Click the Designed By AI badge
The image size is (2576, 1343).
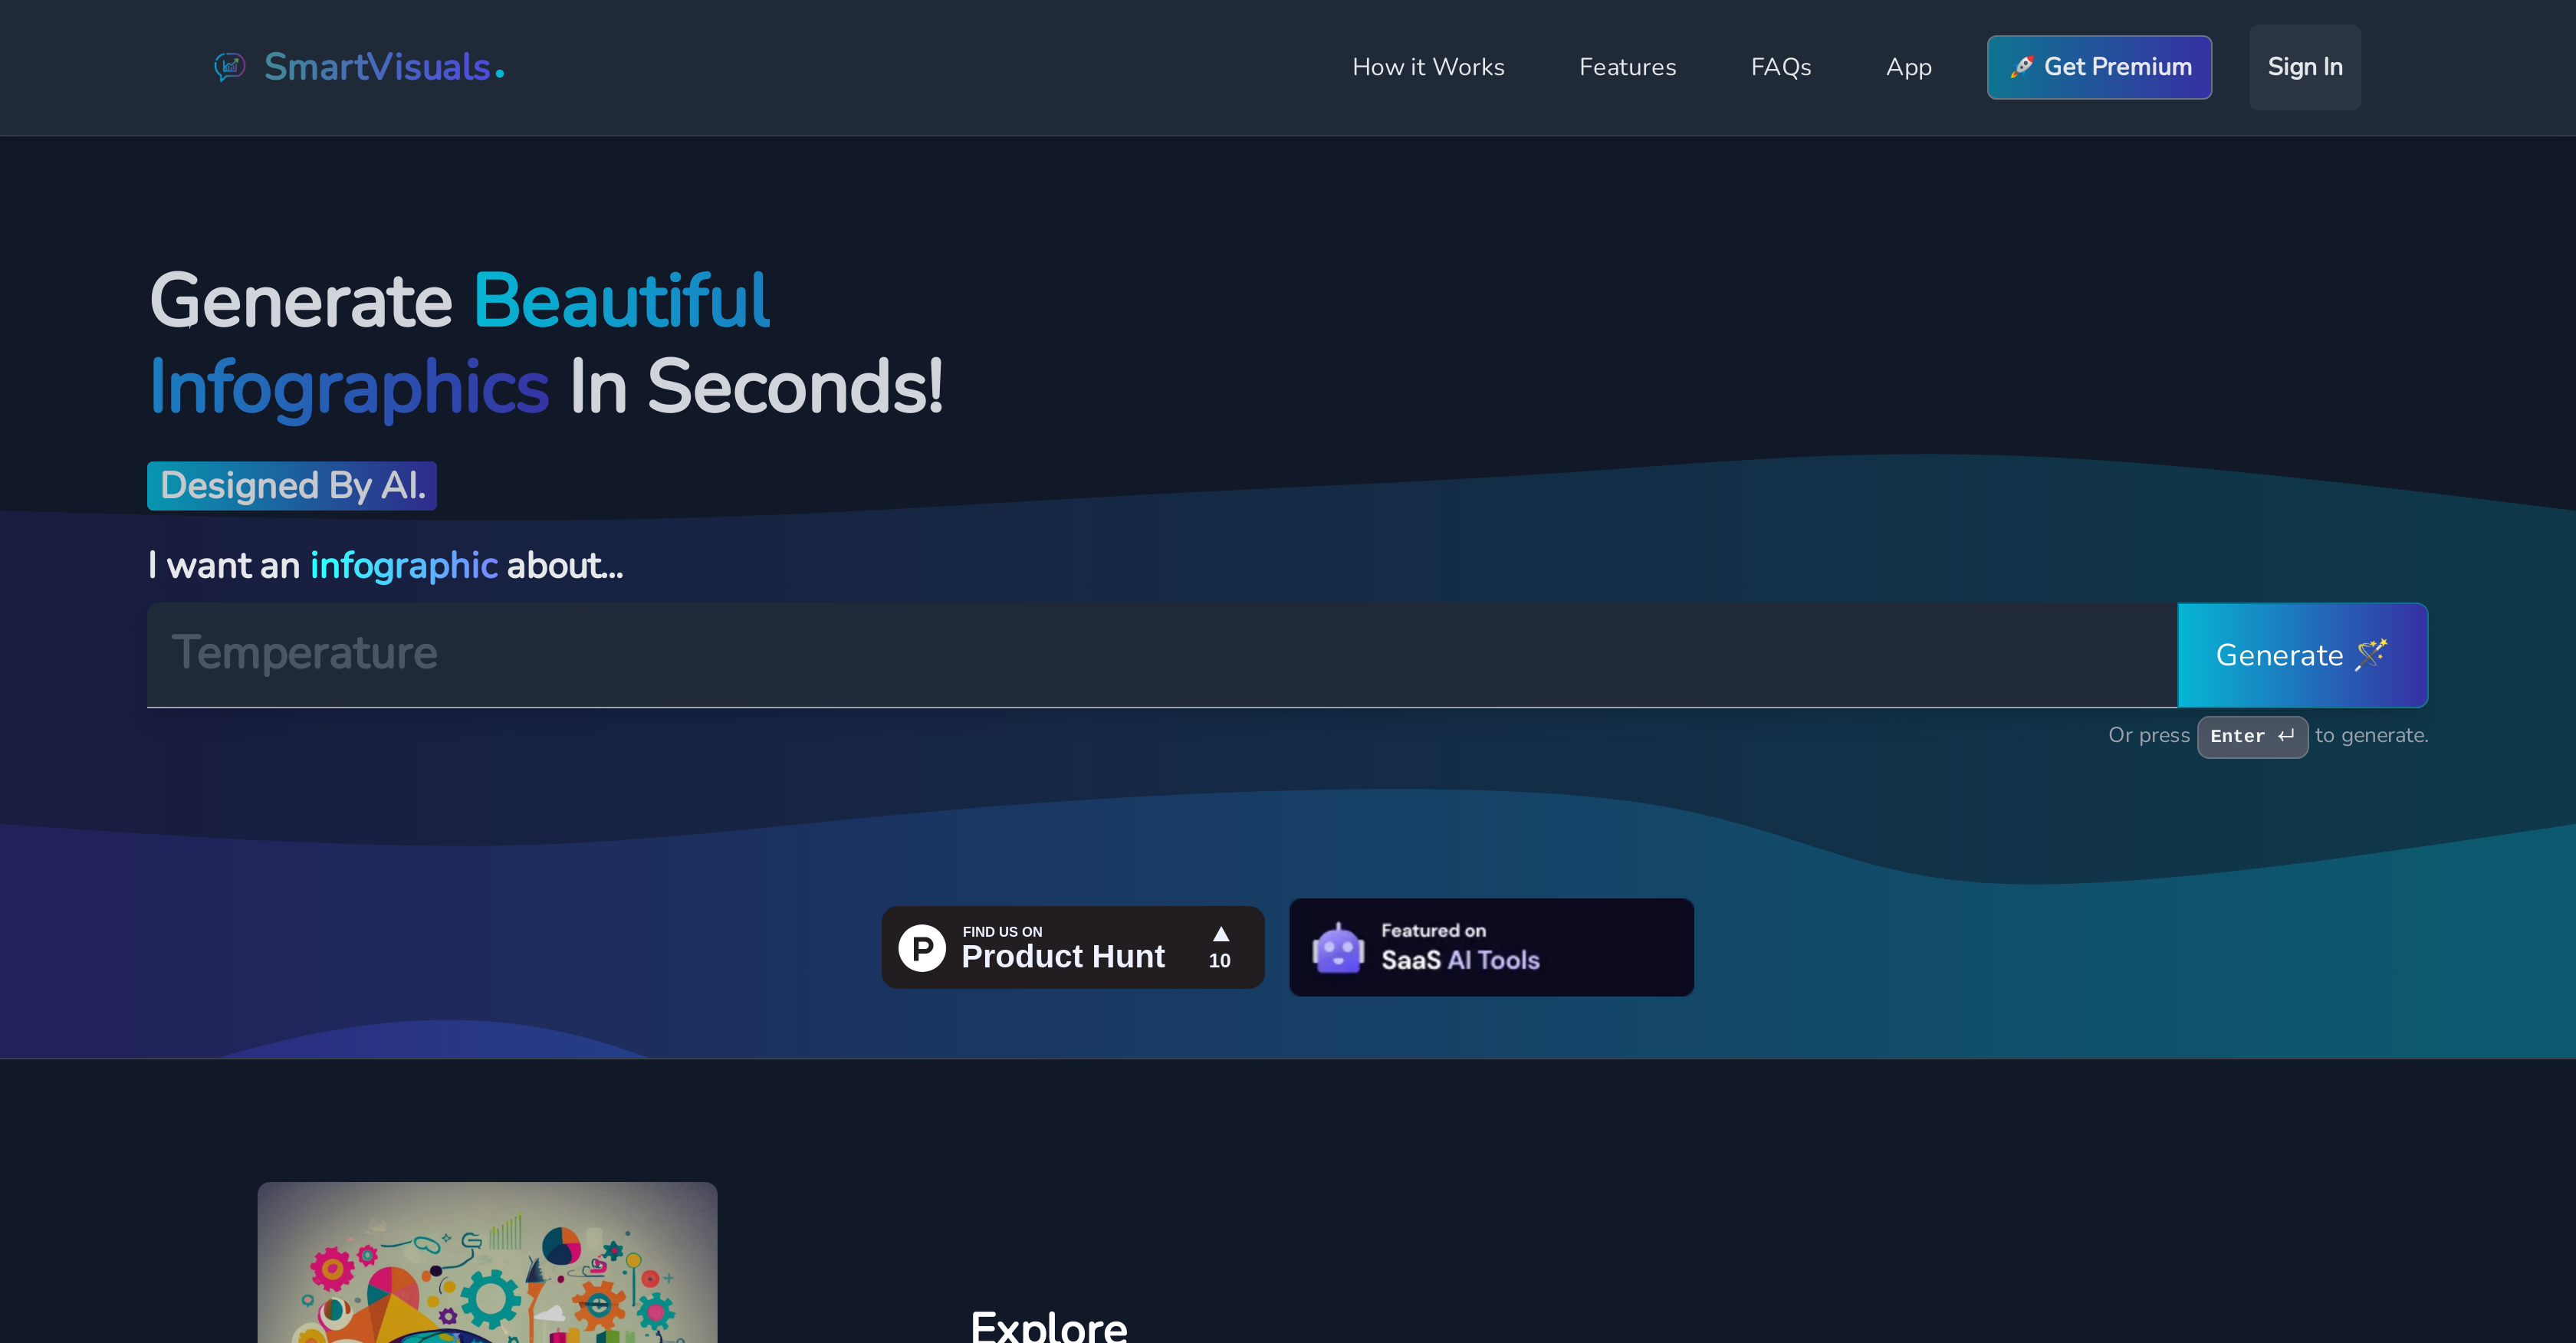(291, 486)
